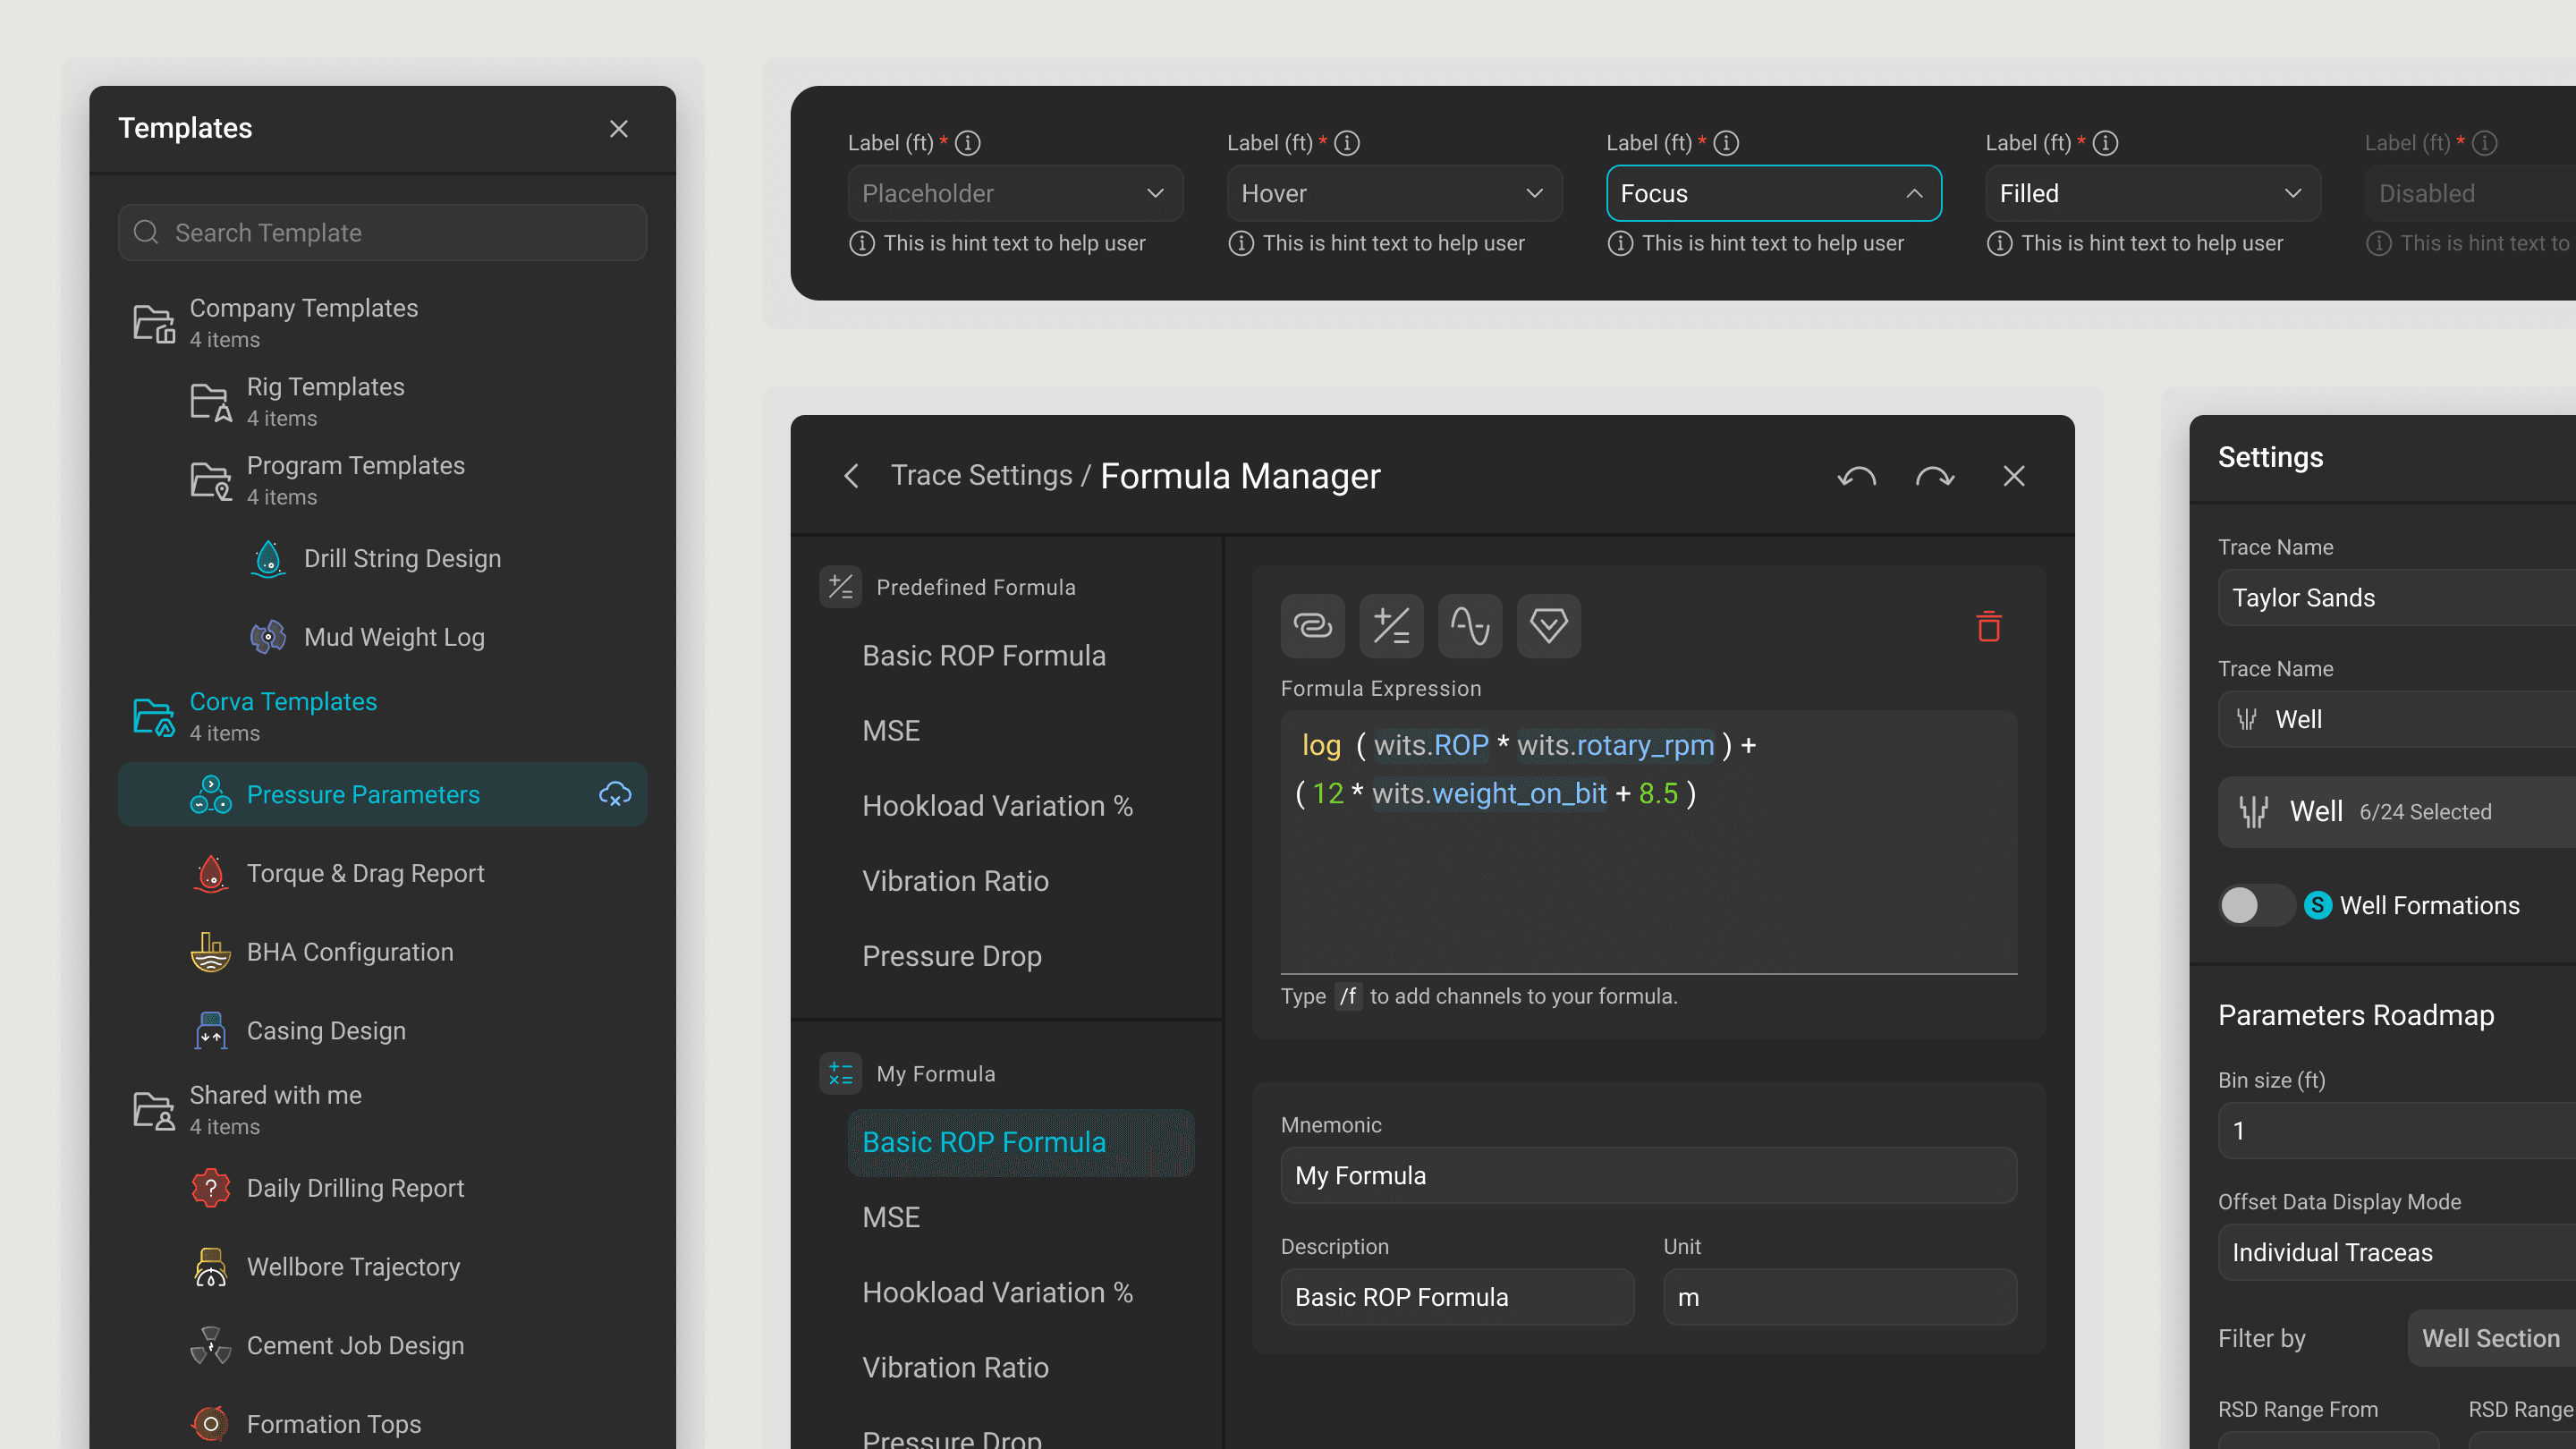The width and height of the screenshot is (2576, 1449).
Task: Select predefined Vibration Ratio
Action: (955, 881)
